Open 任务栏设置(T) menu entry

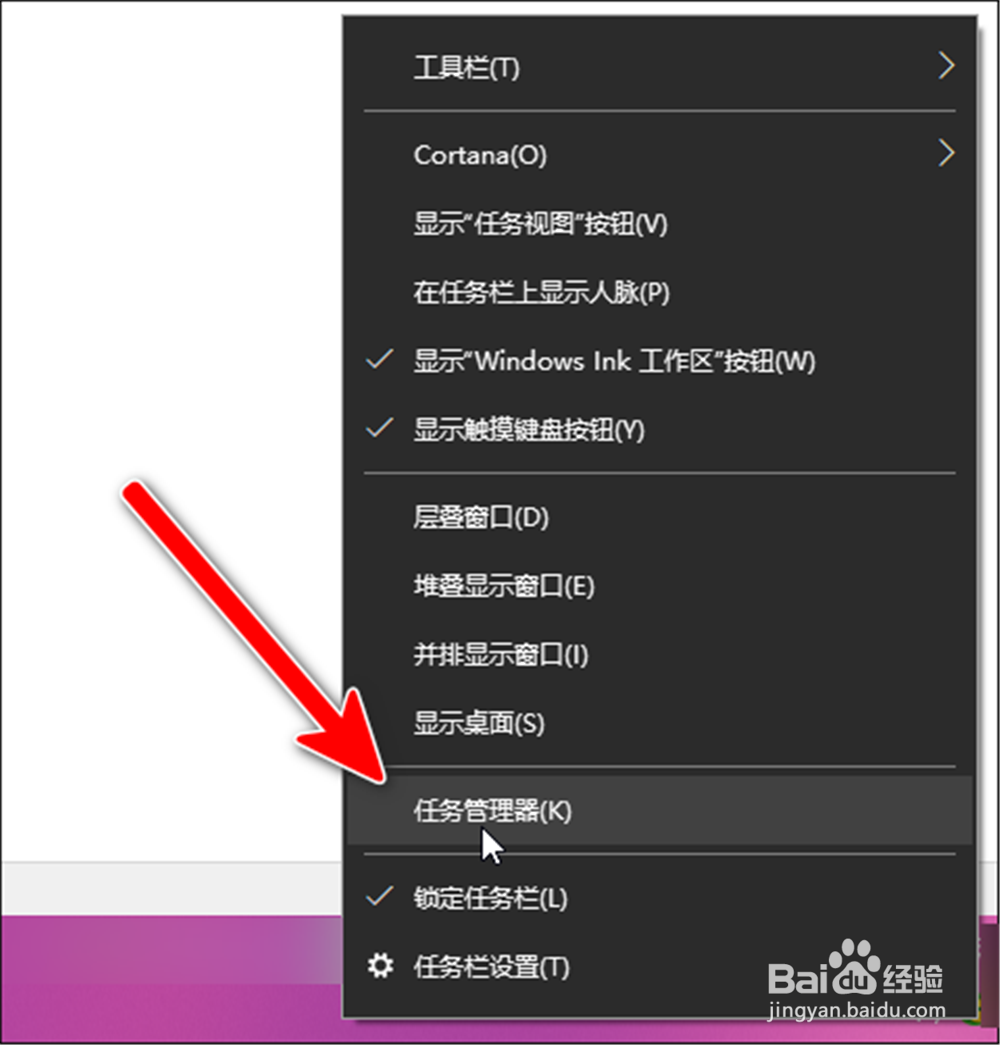pos(659,966)
